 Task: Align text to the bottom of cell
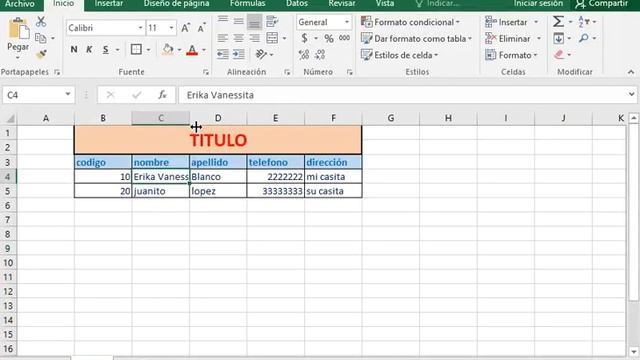(254, 22)
